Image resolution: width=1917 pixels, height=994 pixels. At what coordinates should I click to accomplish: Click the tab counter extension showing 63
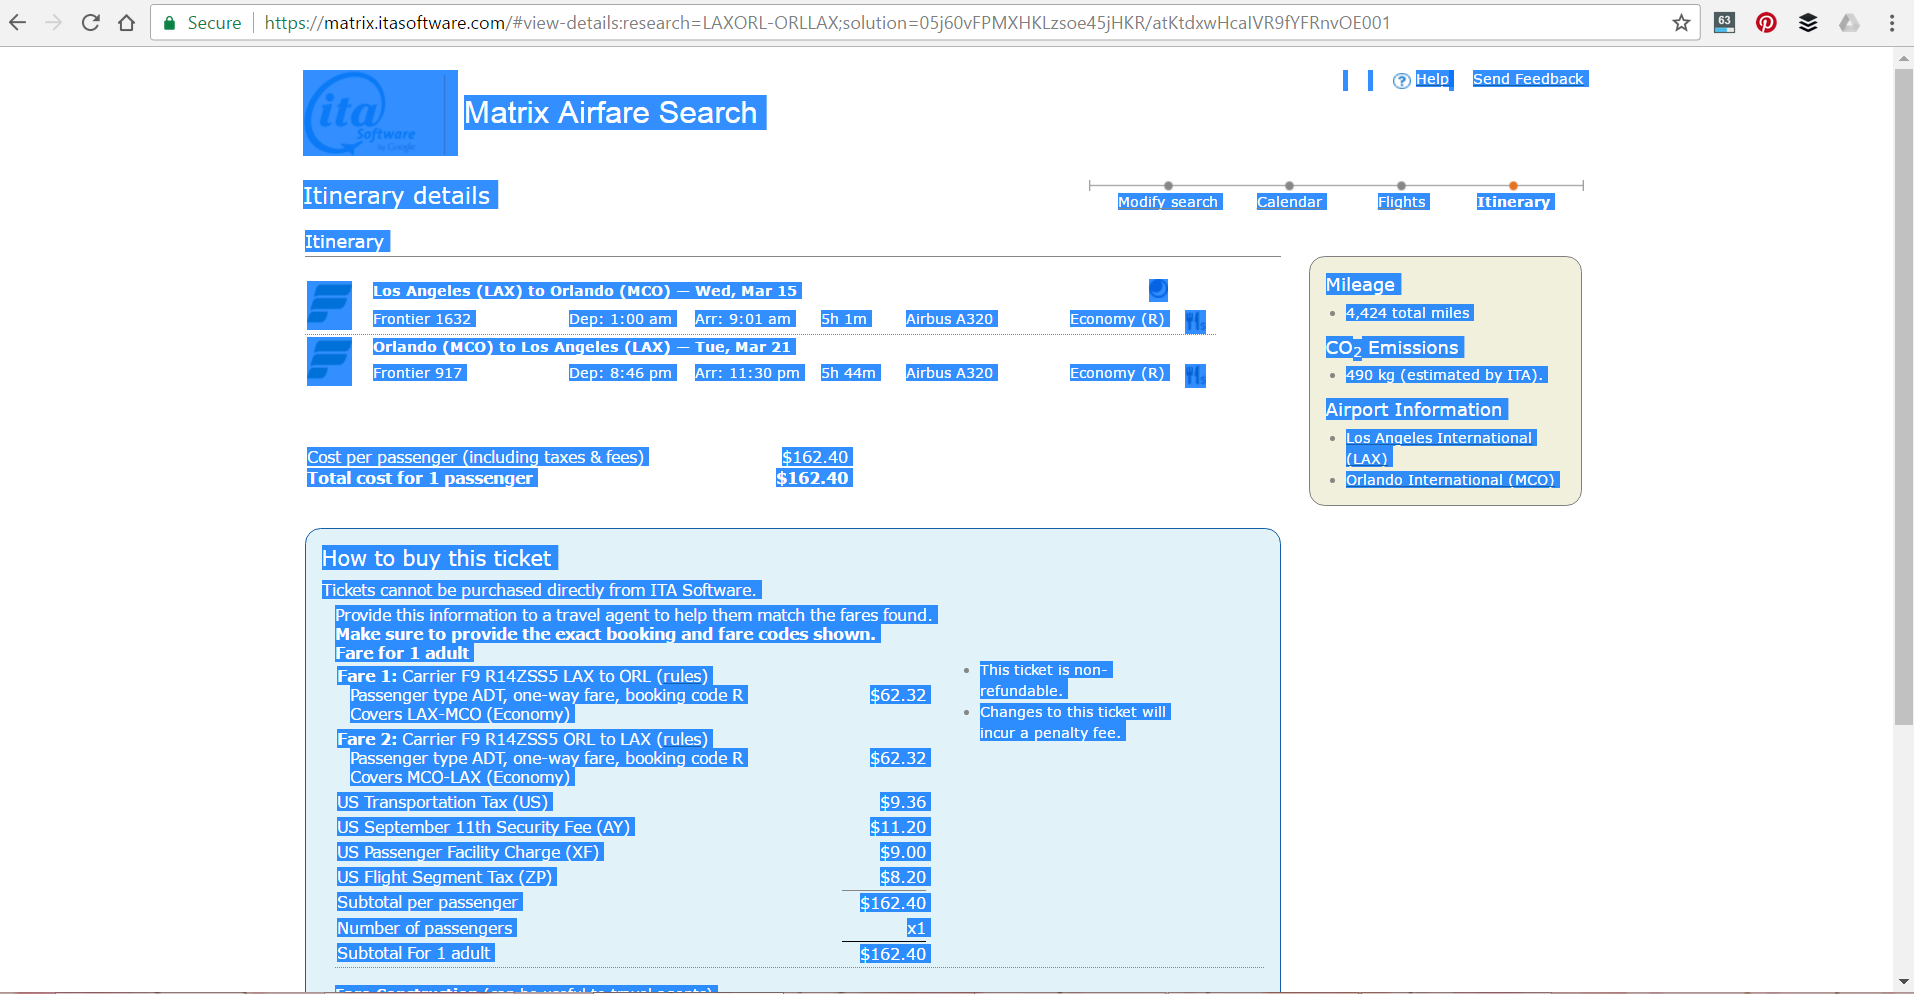click(x=1725, y=22)
